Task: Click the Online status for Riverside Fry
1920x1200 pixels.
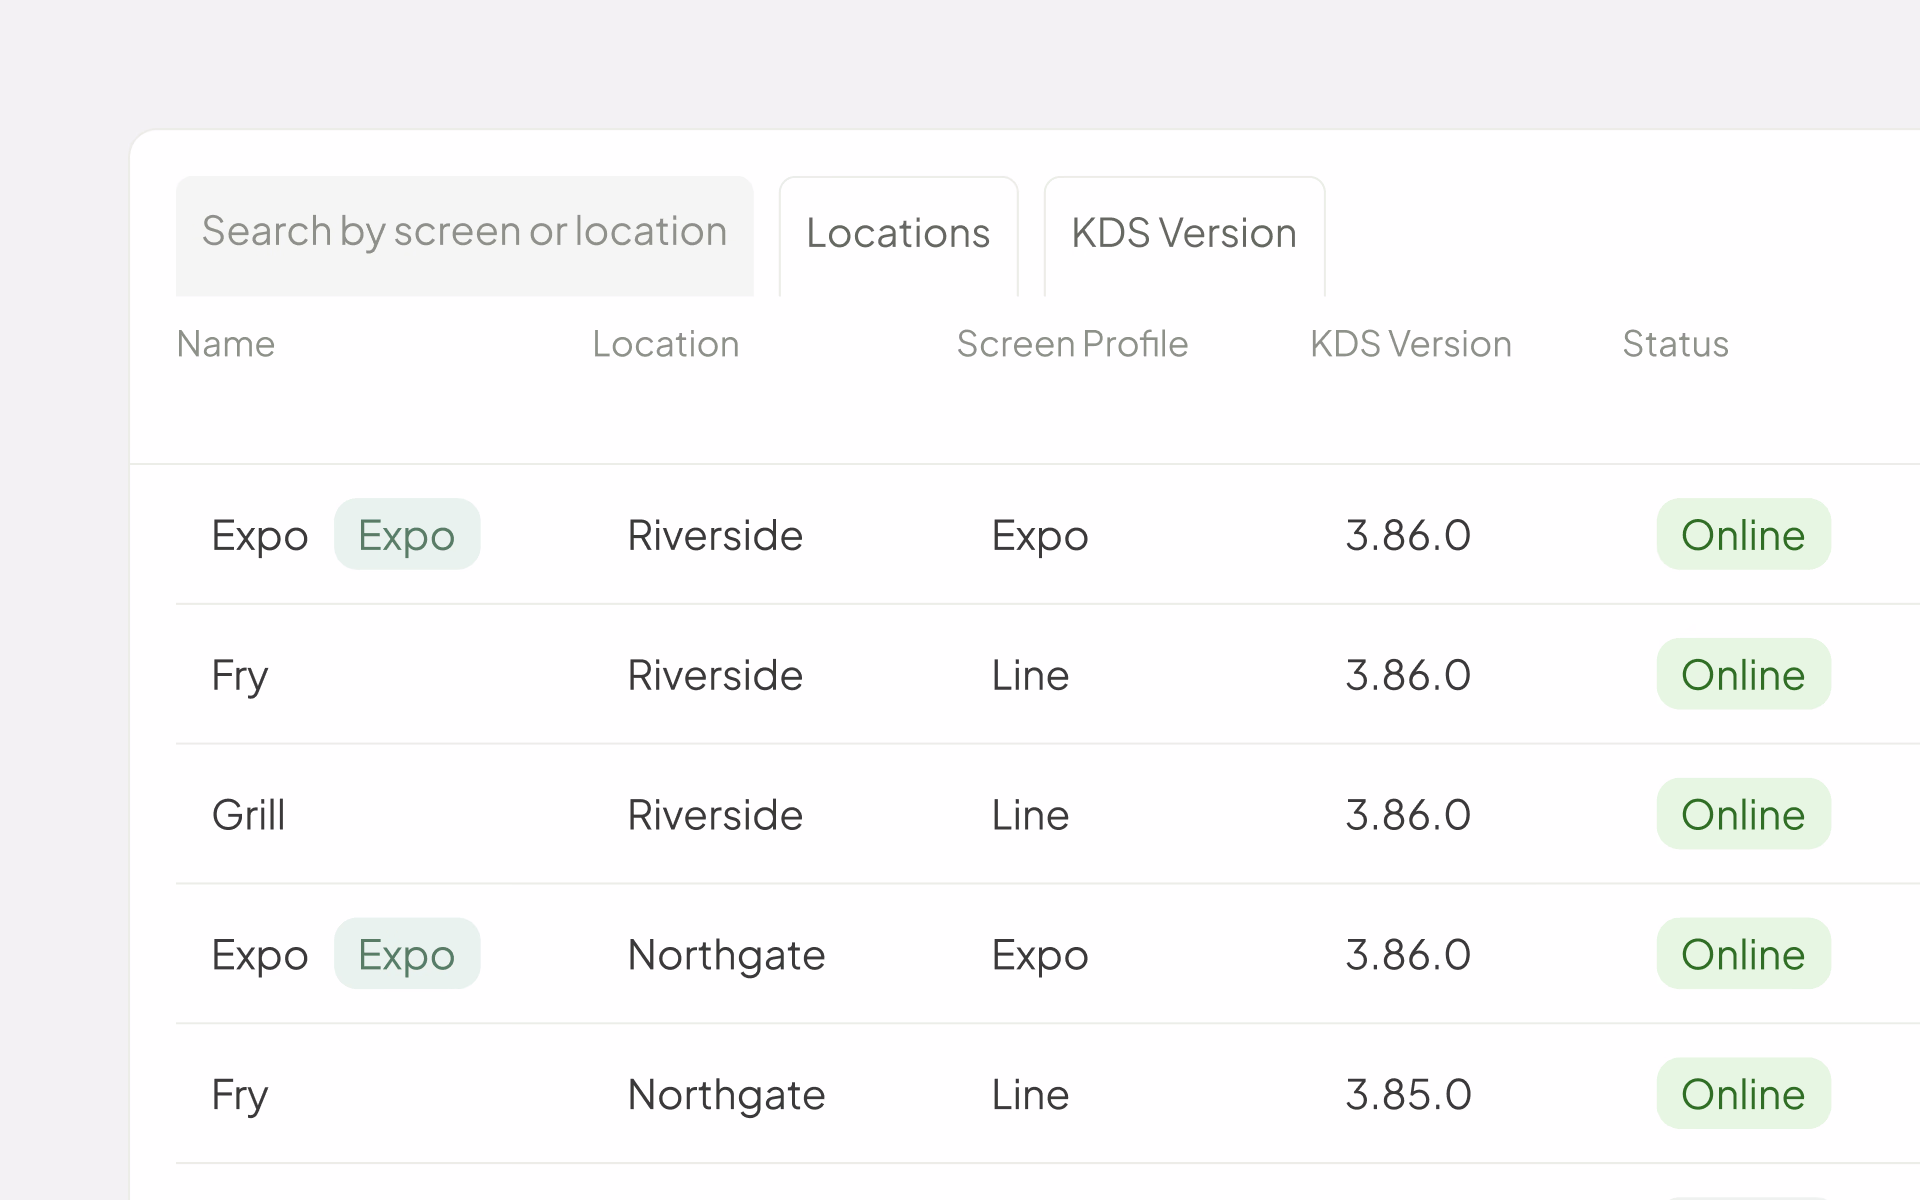Action: 1744,674
